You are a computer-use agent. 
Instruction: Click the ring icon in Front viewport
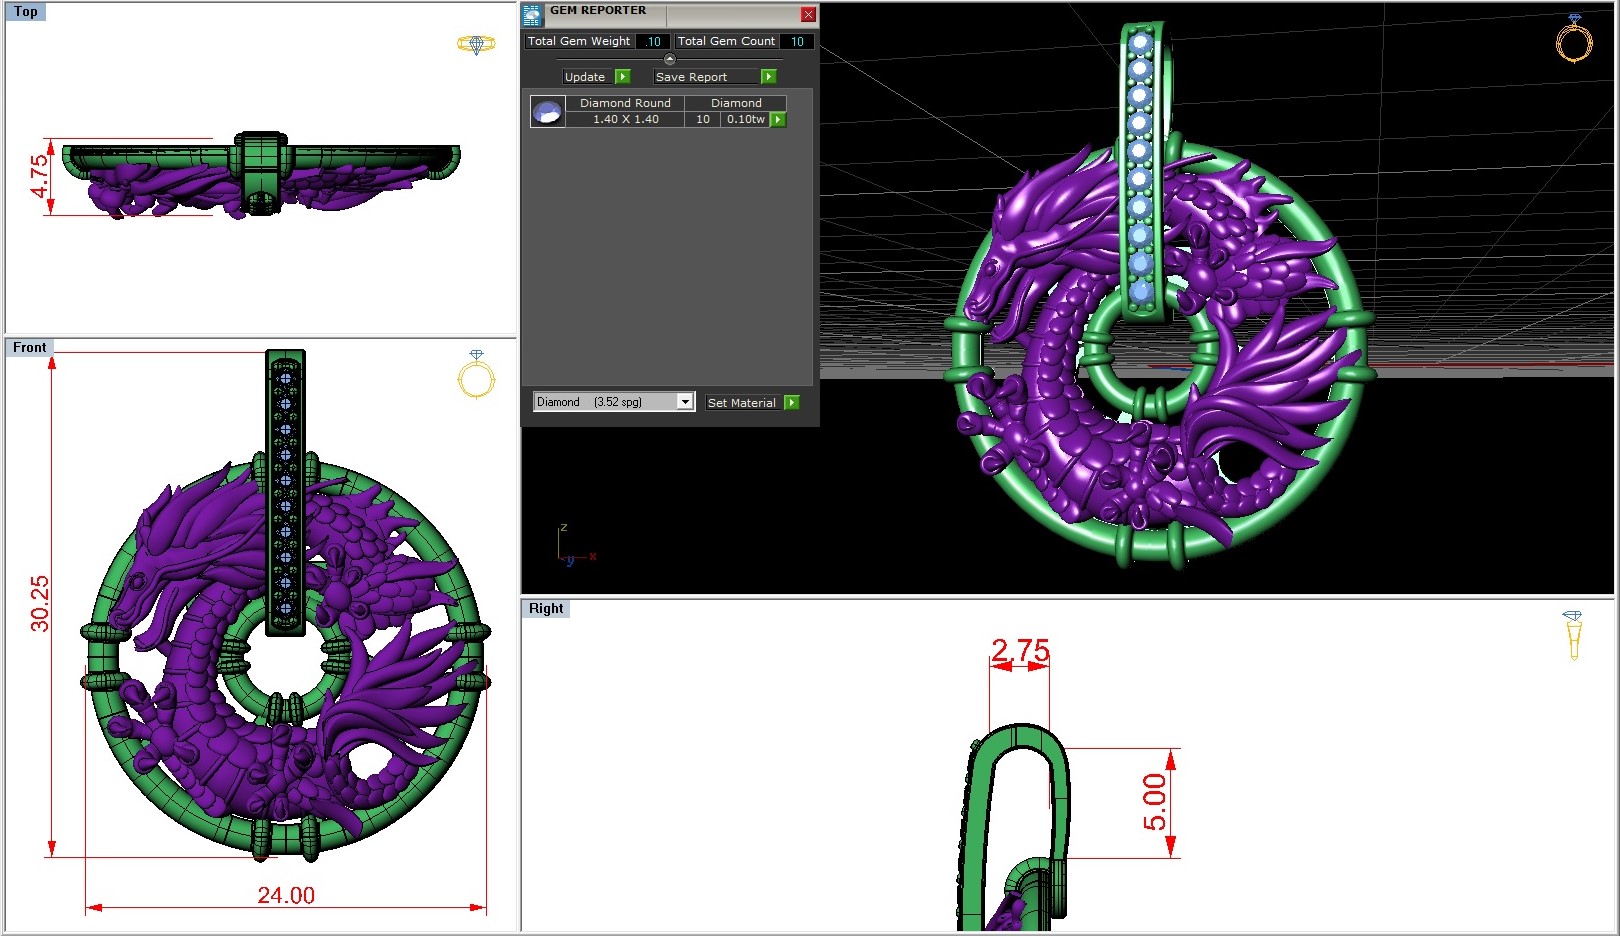pos(476,374)
